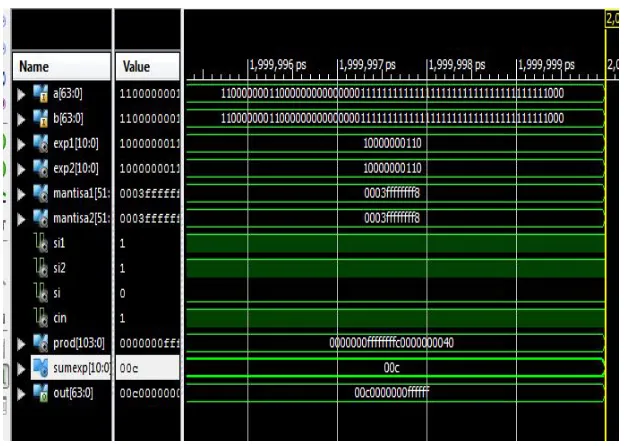Click the 1,999,999 ps ruler mark
The height and width of the screenshot is (446, 624).
tap(546, 65)
